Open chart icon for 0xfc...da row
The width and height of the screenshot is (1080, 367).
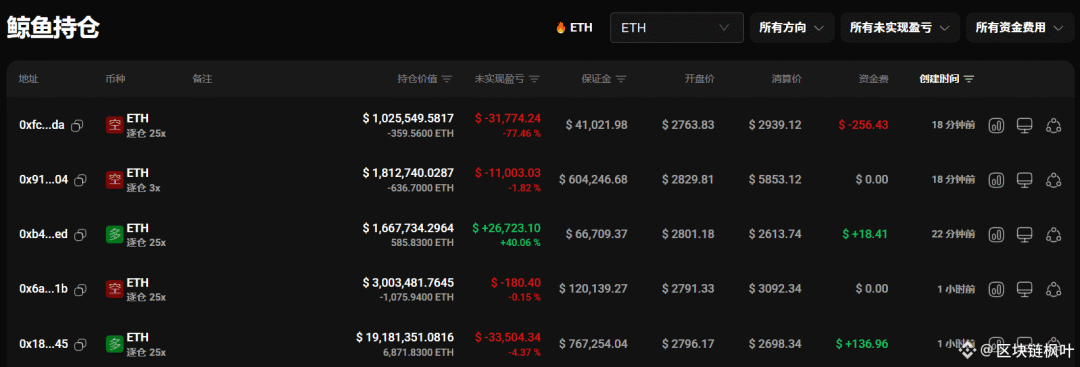997,125
